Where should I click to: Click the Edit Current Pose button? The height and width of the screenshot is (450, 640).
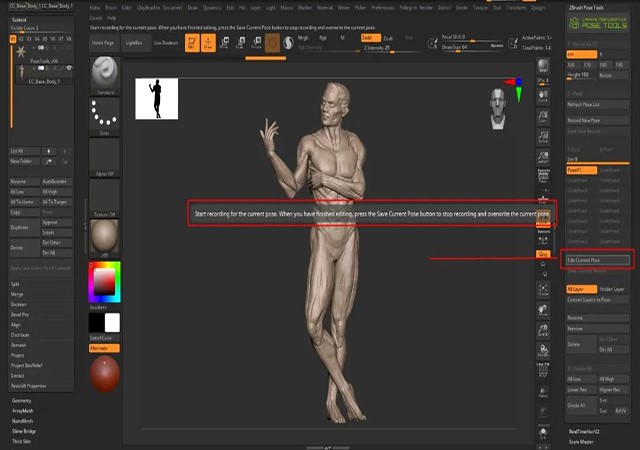pyautogui.click(x=598, y=260)
